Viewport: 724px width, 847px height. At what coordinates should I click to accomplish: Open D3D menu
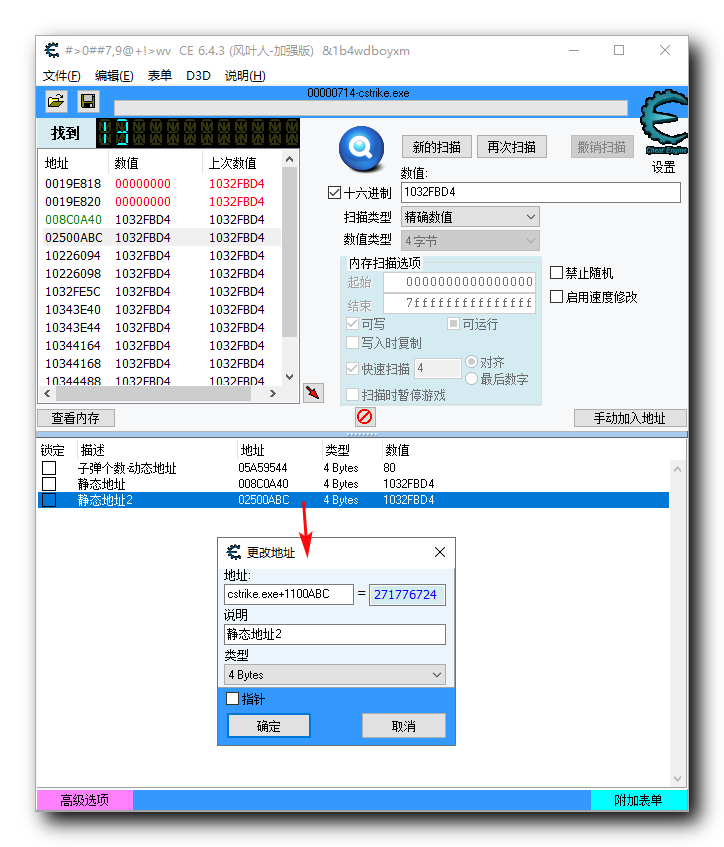click(198, 76)
